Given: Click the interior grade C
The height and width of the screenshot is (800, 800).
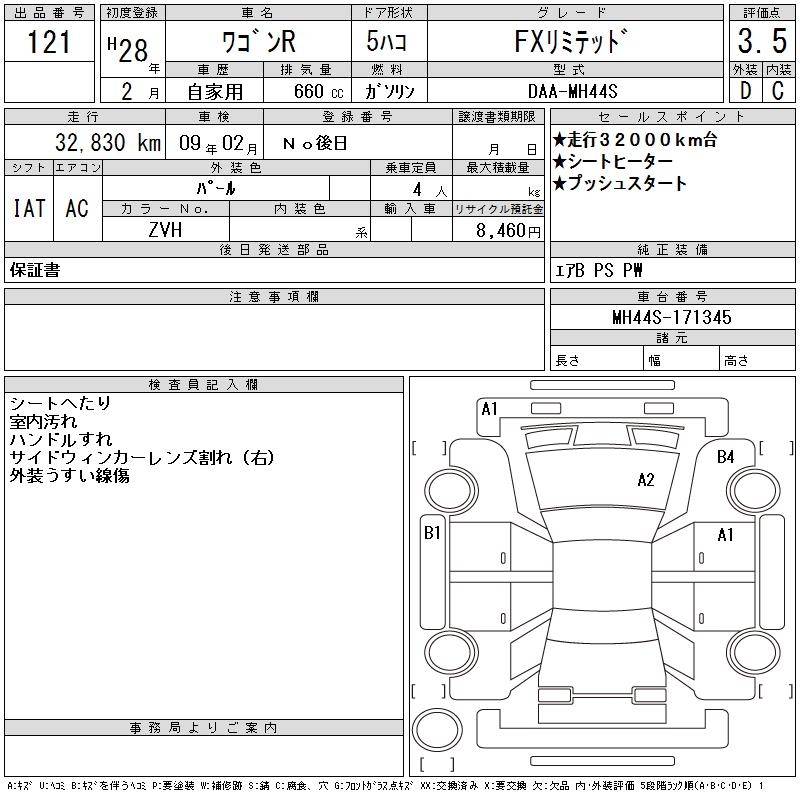Looking at the screenshot, I should point(778,91).
